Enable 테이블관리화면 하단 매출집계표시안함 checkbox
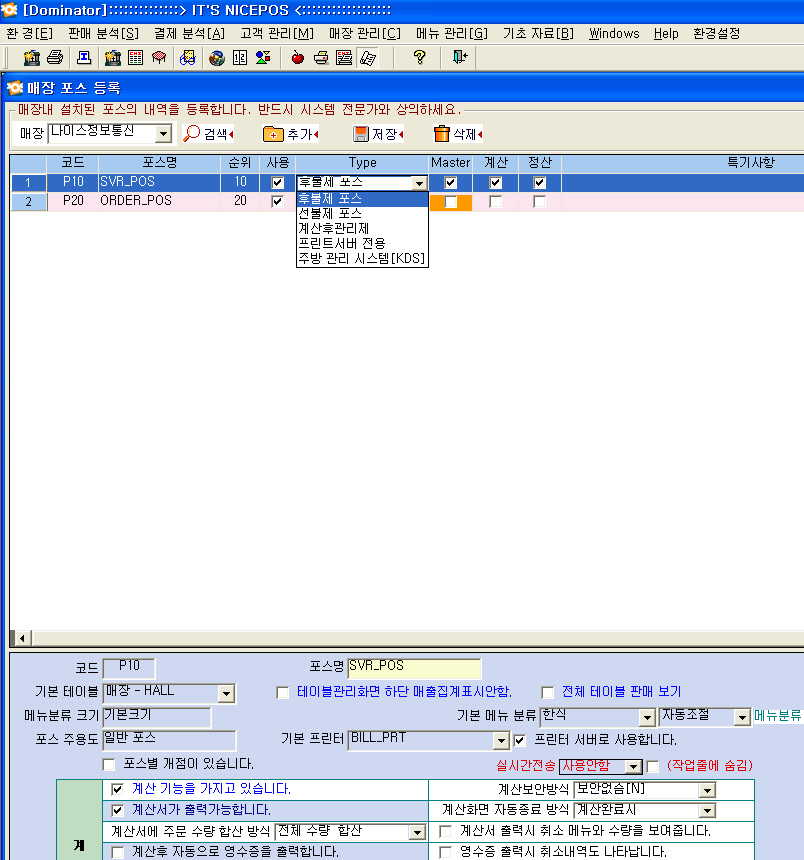Screen dimensions: 804x860 coord(282,692)
